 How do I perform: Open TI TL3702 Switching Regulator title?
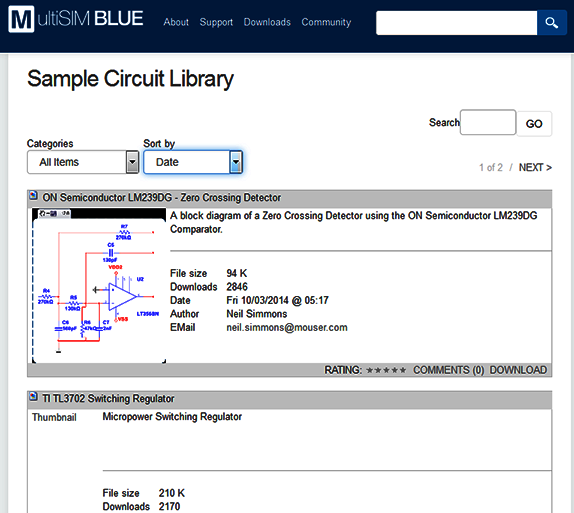pos(108,398)
